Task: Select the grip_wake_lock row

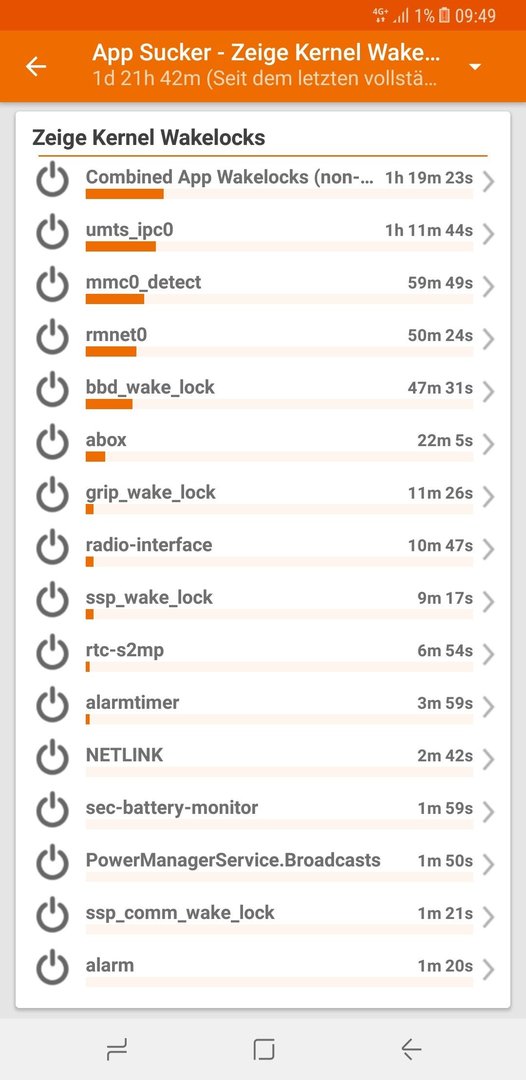Action: 263,497
